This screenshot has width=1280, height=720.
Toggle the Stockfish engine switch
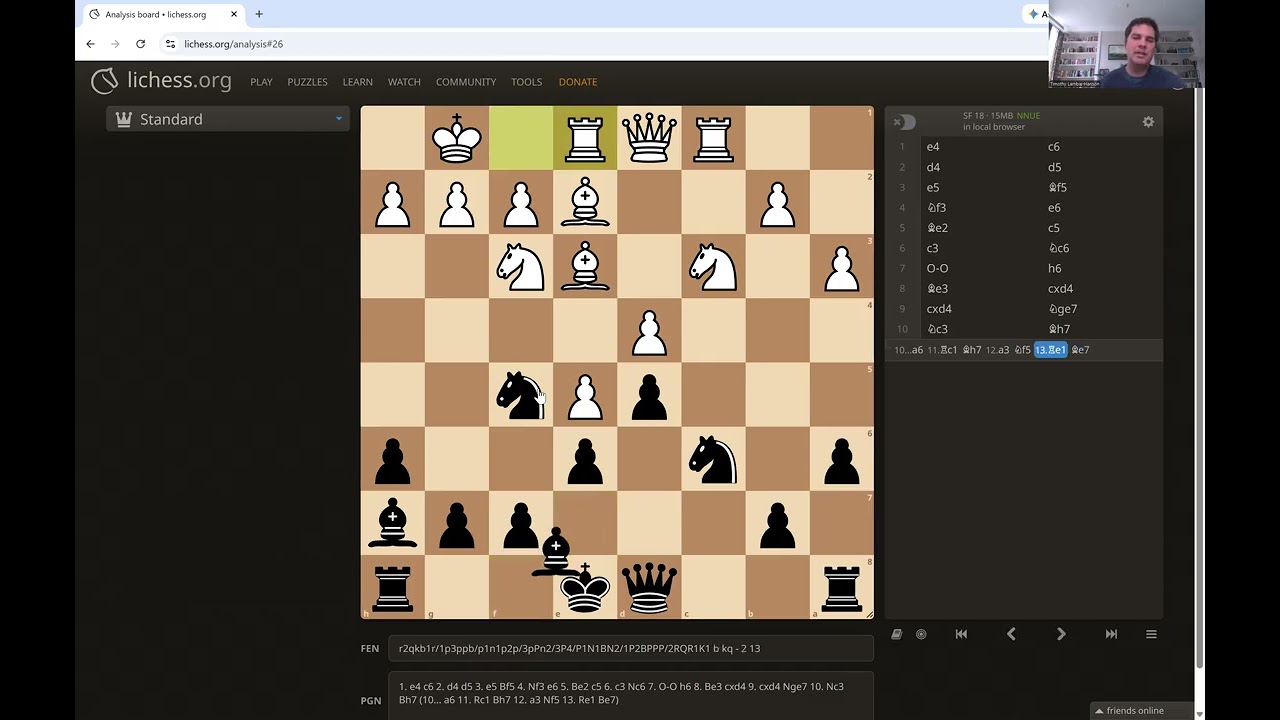[904, 122]
